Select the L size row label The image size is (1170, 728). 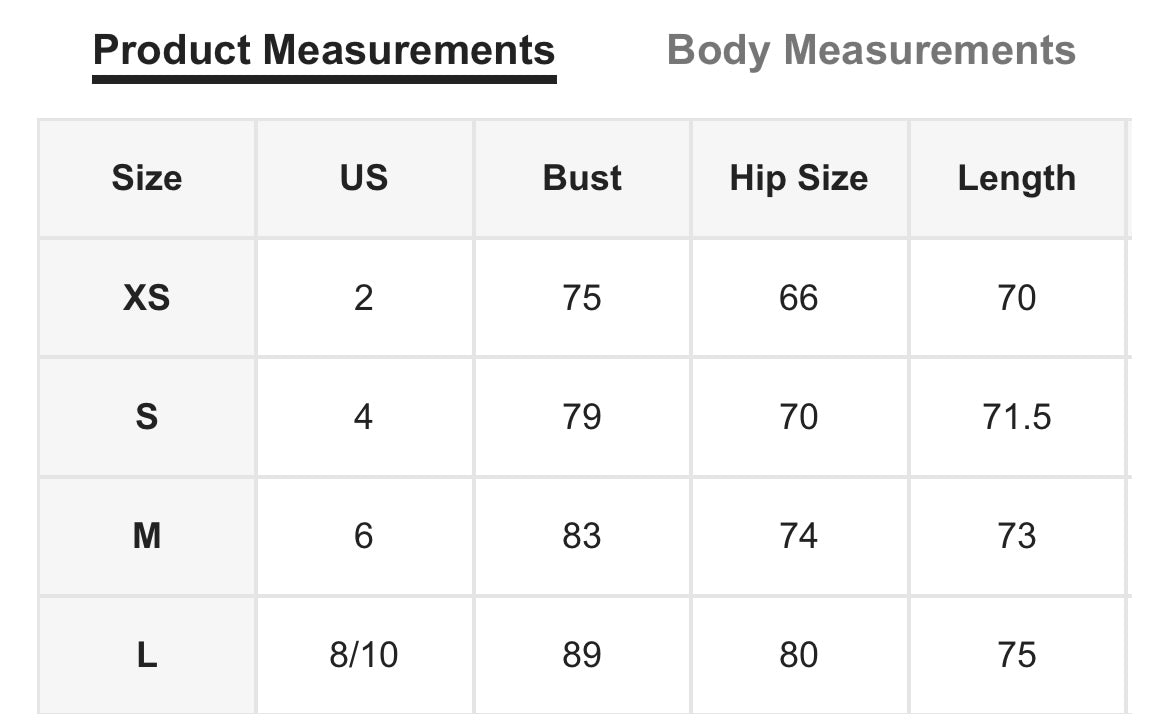tap(147, 656)
